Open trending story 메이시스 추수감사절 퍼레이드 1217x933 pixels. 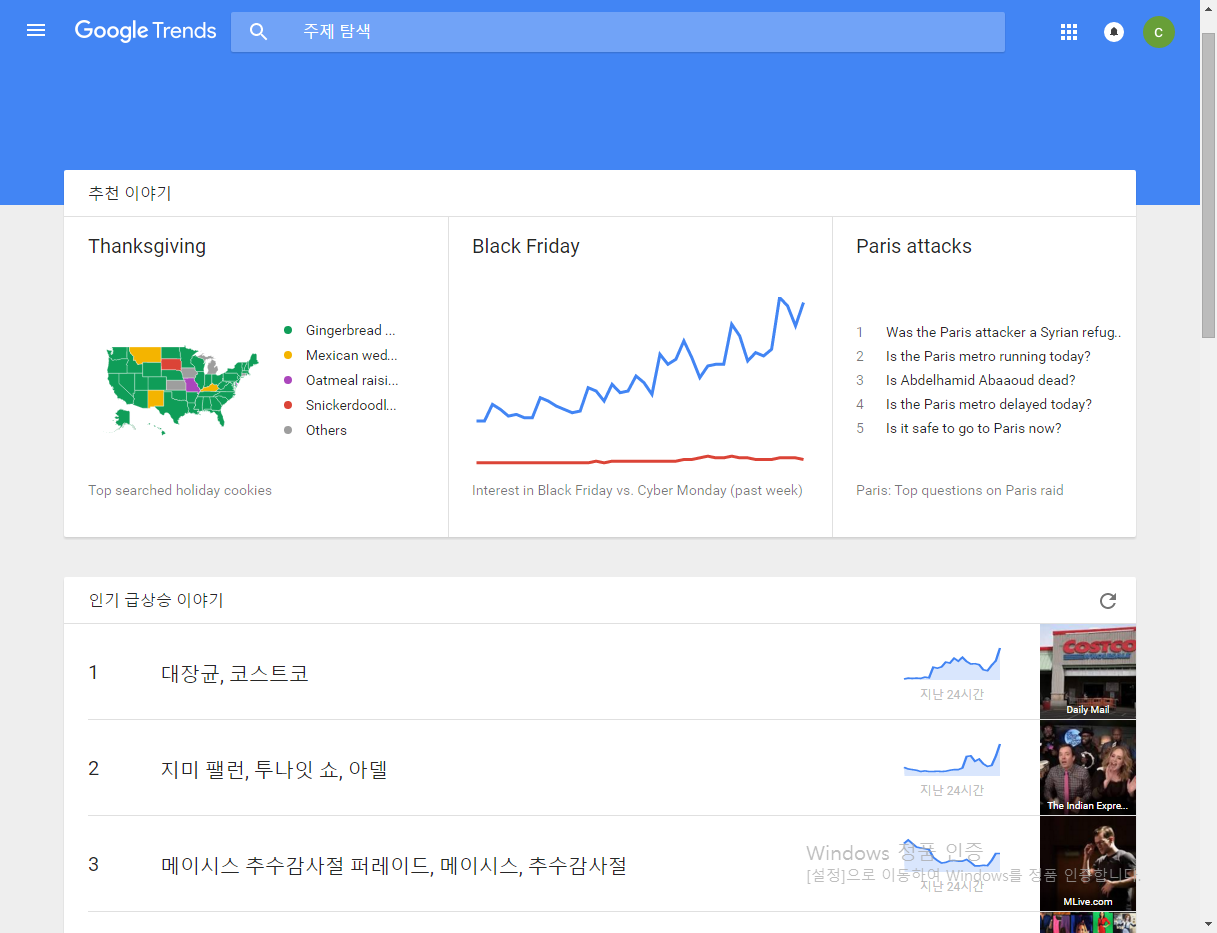tap(394, 865)
